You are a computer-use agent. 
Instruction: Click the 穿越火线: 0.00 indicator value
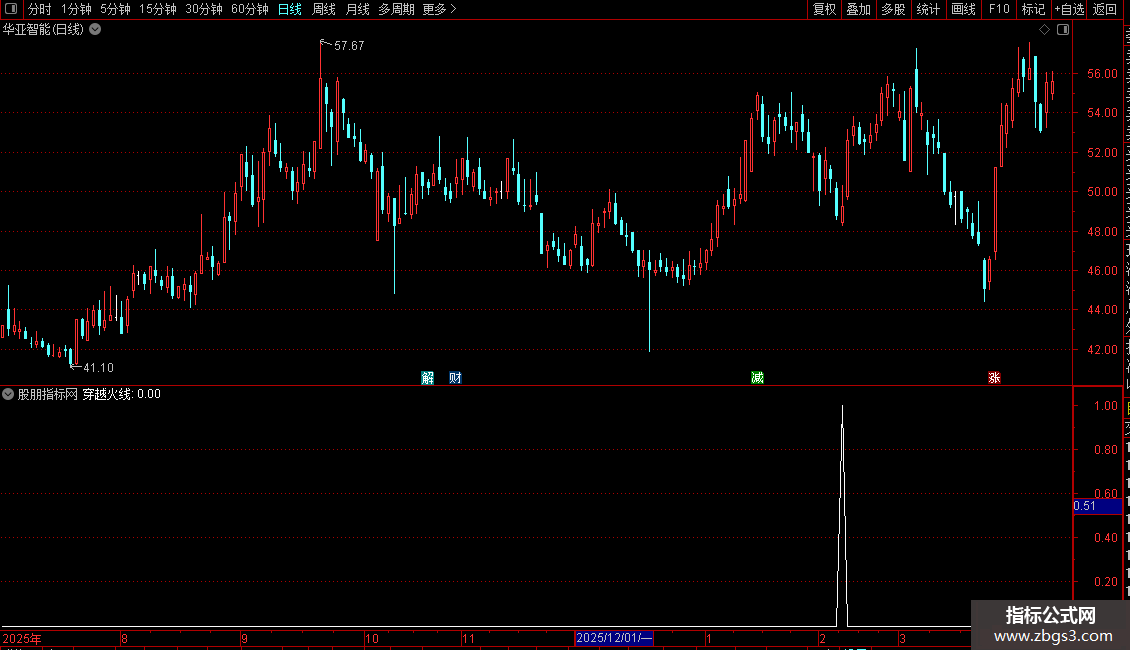pyautogui.click(x=121, y=394)
